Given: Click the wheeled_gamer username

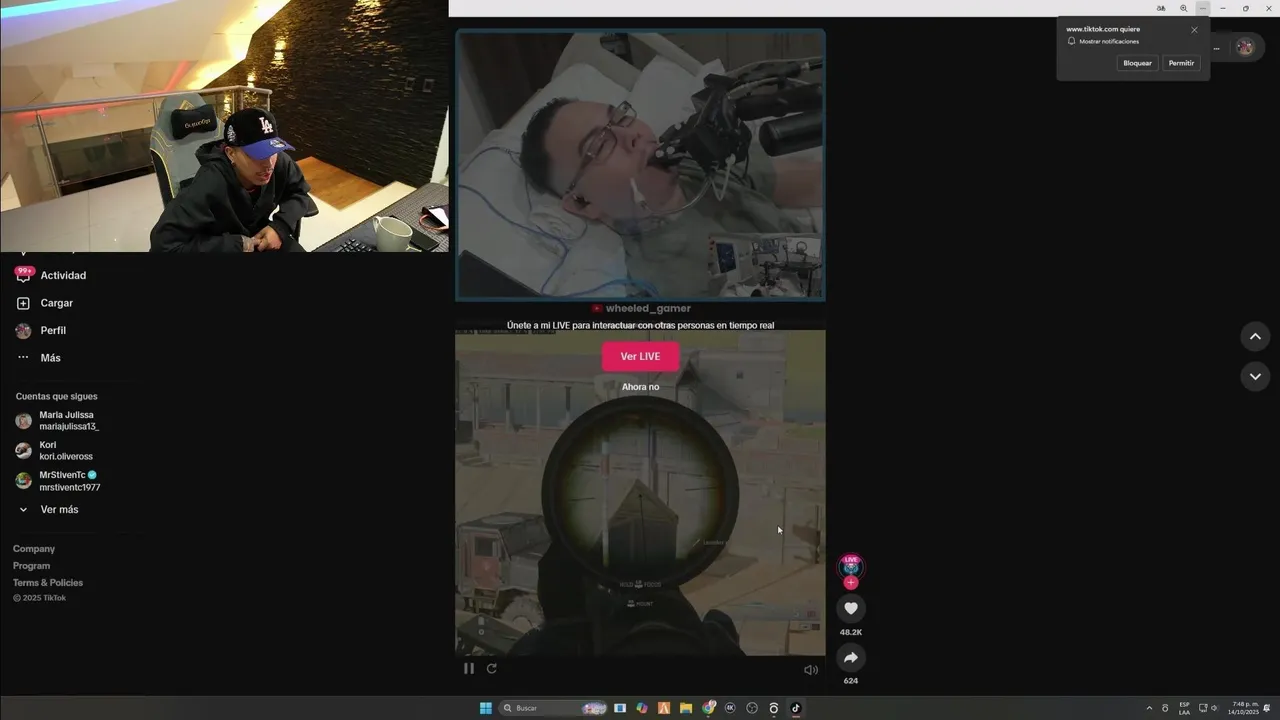Looking at the screenshot, I should click(x=648, y=309).
